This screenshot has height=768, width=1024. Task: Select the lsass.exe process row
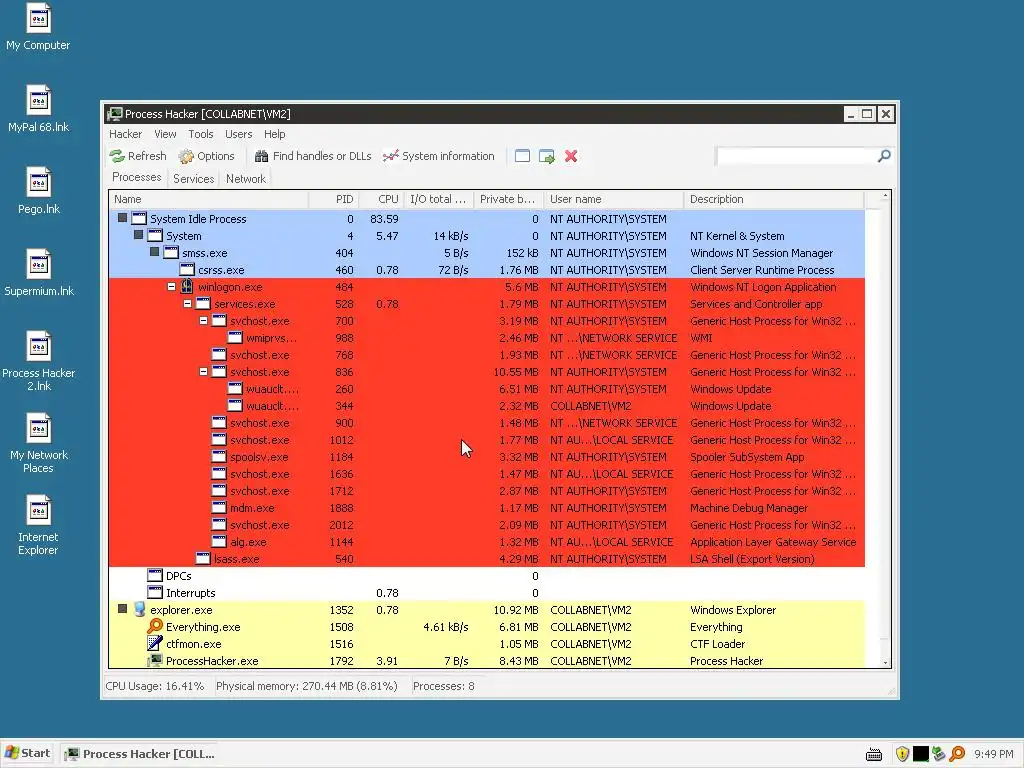click(x=487, y=558)
